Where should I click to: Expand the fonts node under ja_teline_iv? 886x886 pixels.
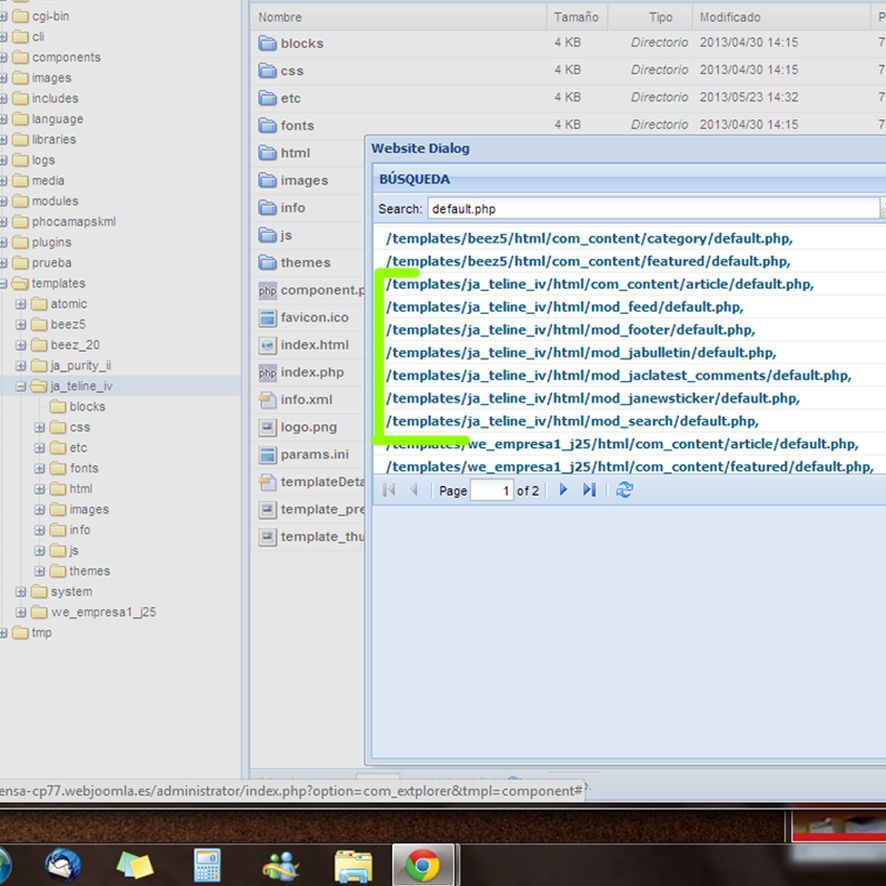tap(40, 468)
